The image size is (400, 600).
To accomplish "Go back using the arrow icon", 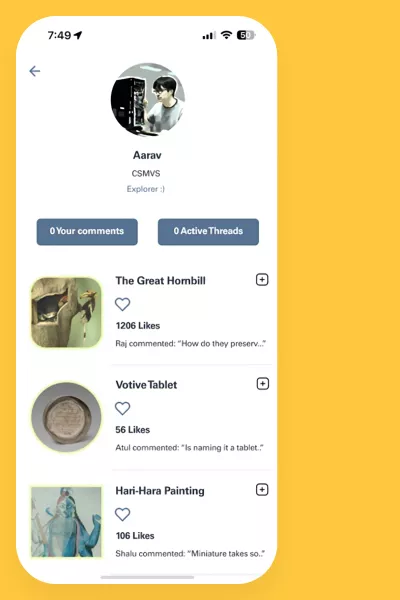I will tap(35, 71).
